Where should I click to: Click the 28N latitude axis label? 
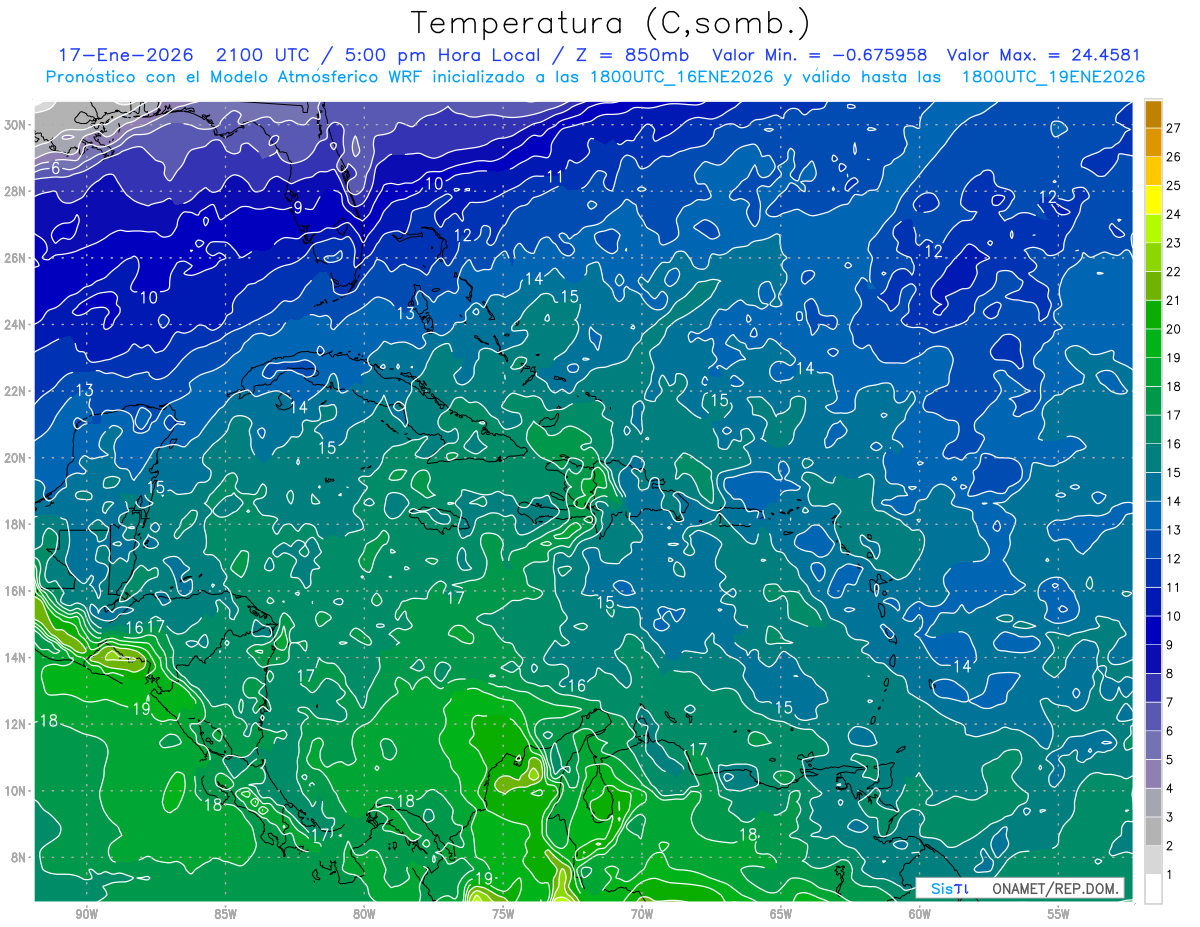pyautogui.click(x=17, y=191)
